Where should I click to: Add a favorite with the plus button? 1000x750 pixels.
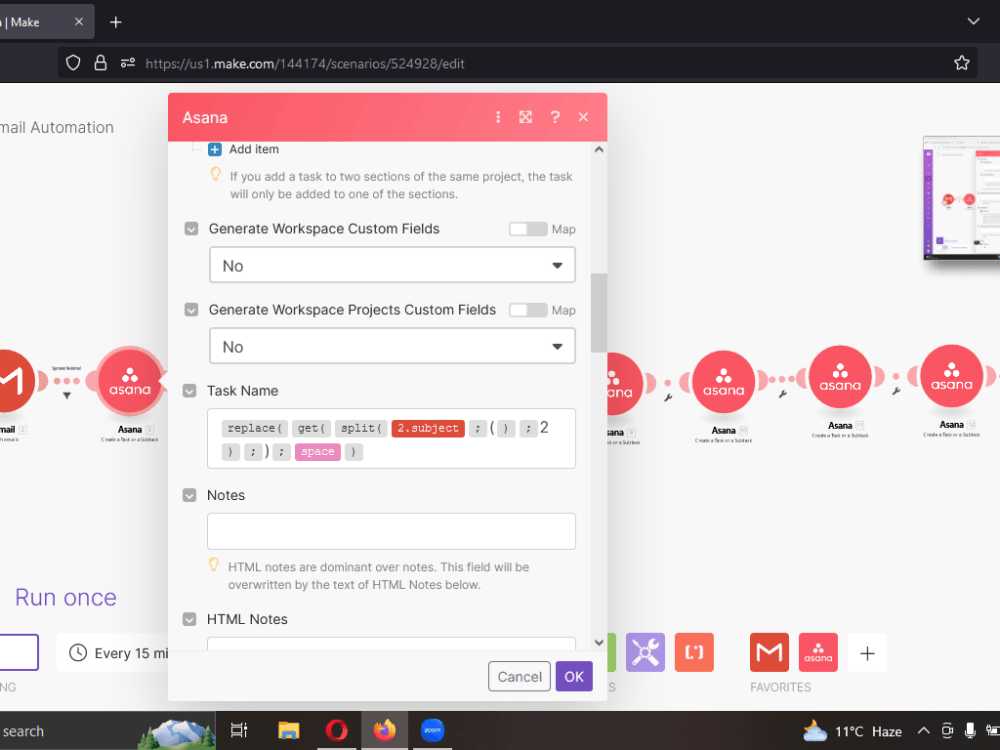pos(867,653)
